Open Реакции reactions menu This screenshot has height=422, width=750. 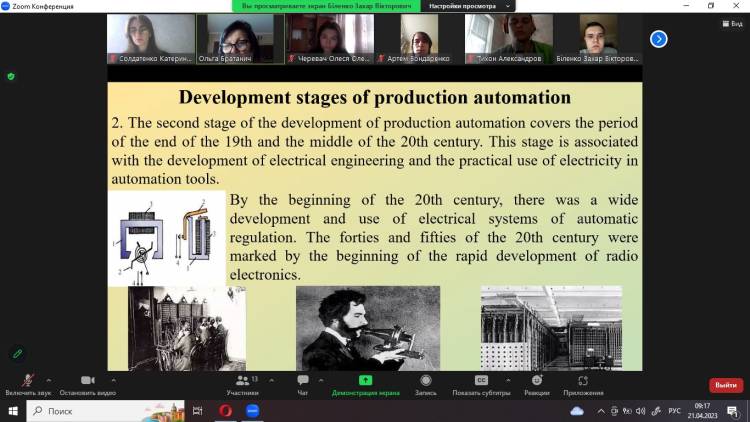coord(537,382)
